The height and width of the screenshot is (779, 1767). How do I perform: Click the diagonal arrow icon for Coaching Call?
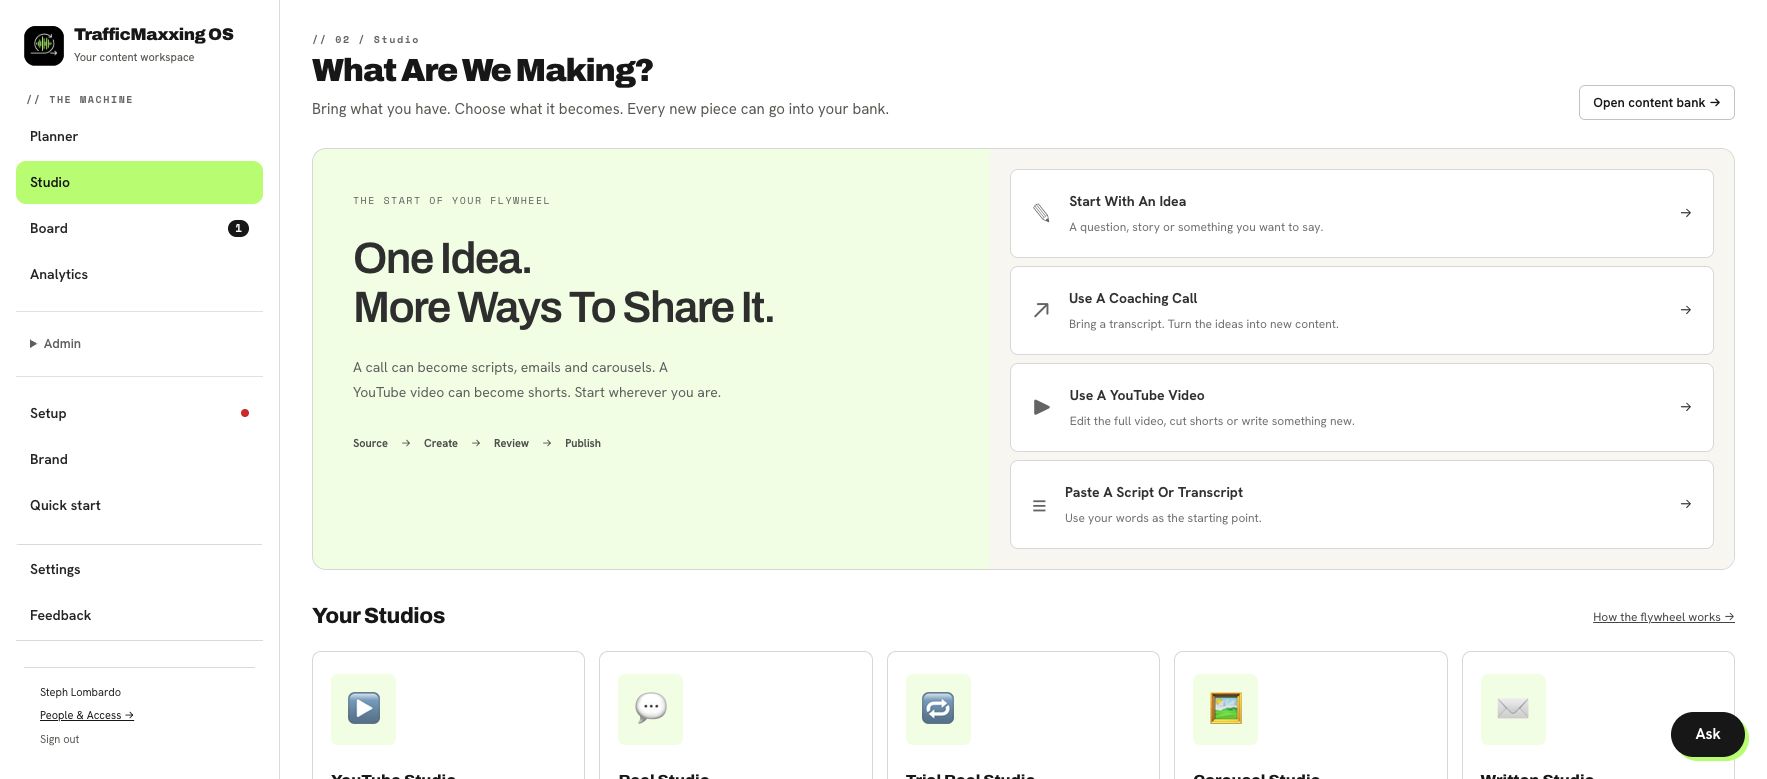[x=1041, y=310]
